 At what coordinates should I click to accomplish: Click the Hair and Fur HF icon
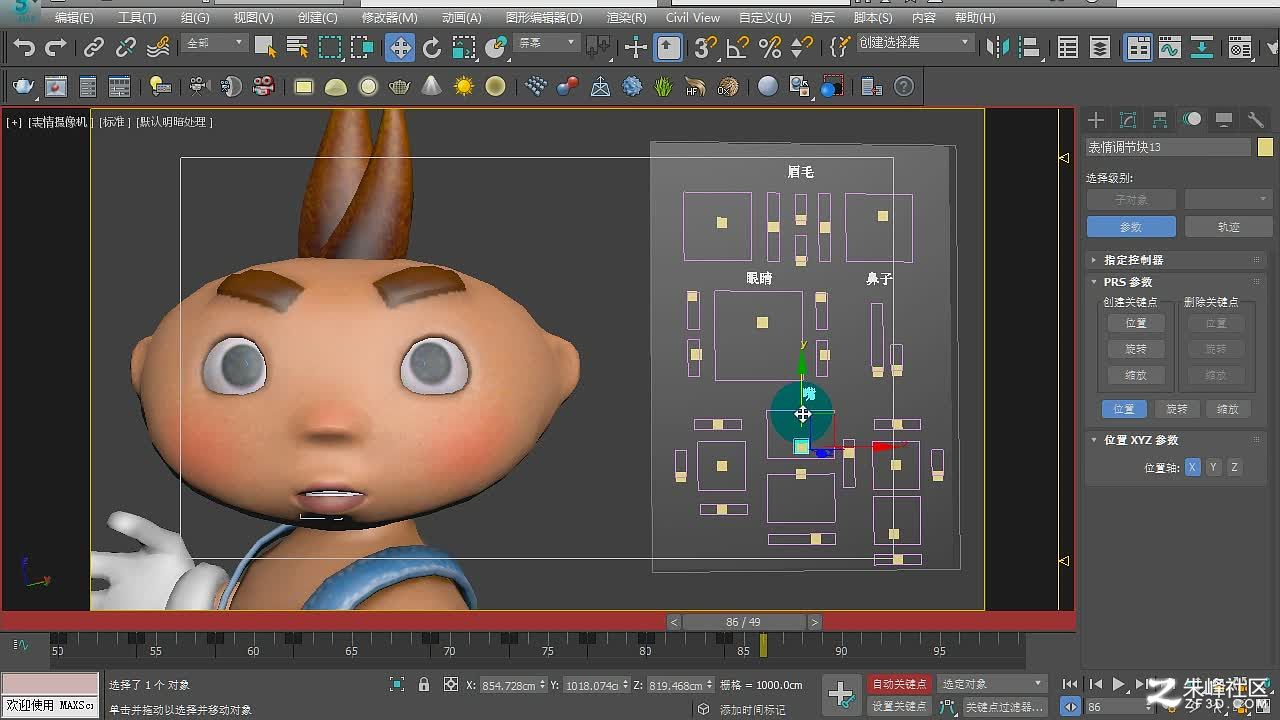[695, 87]
